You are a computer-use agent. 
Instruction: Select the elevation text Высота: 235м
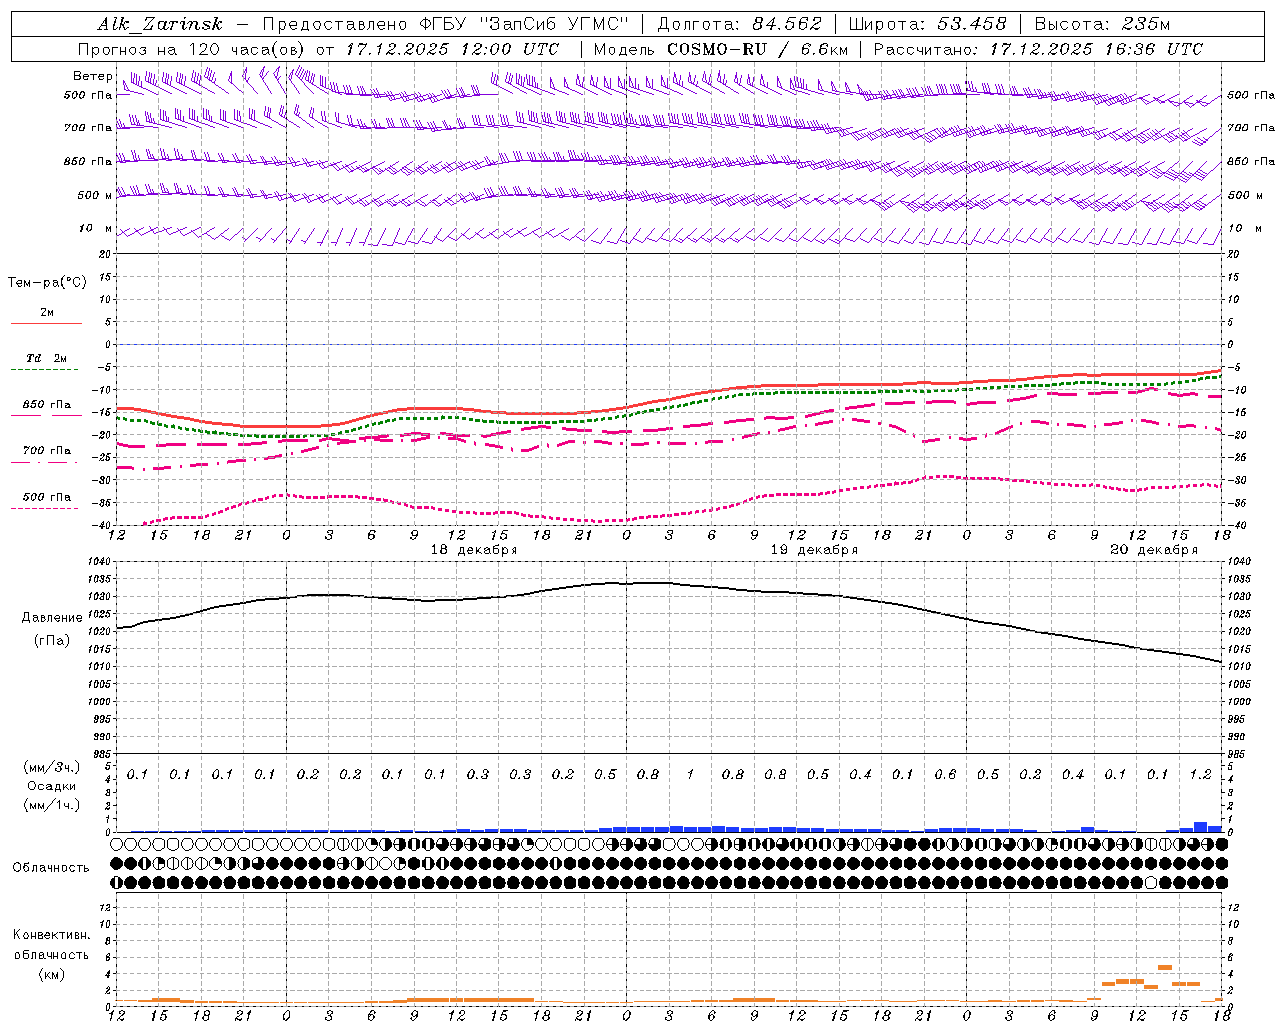click(1102, 24)
